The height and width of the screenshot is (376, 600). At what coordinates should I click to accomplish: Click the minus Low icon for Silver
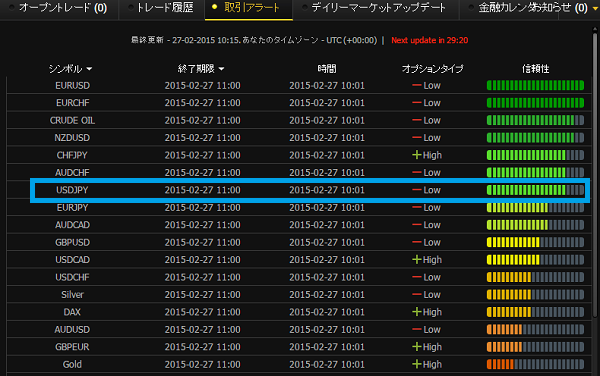point(417,294)
